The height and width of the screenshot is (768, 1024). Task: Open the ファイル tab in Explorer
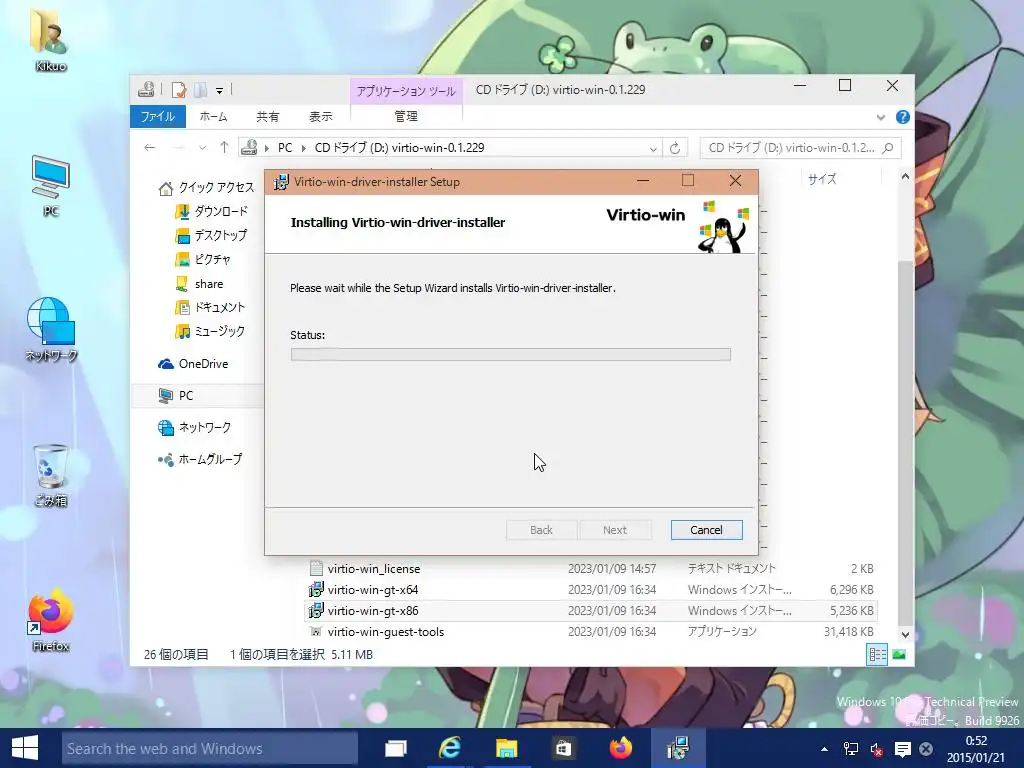pyautogui.click(x=158, y=116)
